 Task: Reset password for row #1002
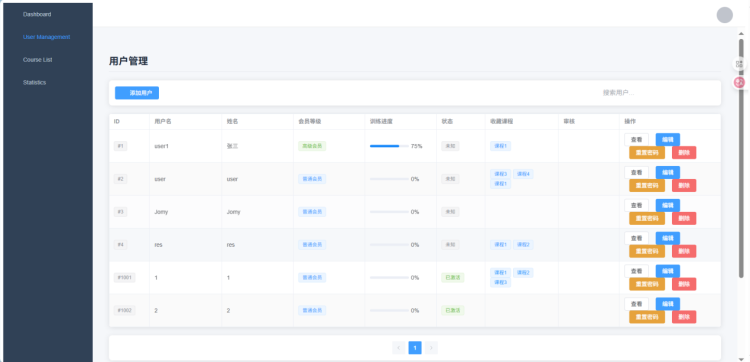[x=647, y=317]
